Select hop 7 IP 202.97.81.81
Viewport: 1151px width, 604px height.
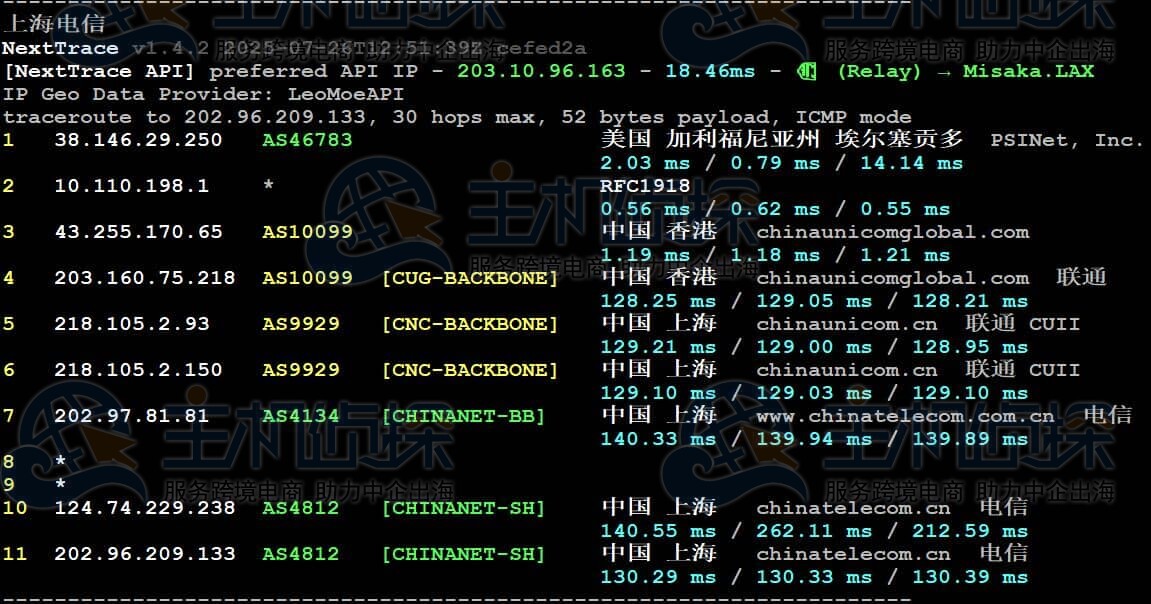pyautogui.click(x=131, y=416)
